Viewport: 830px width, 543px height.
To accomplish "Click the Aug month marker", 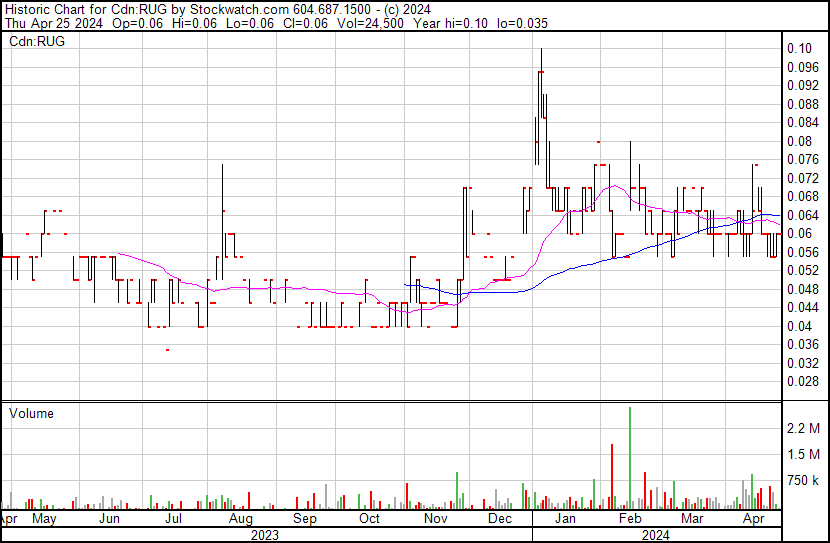I will (240, 519).
